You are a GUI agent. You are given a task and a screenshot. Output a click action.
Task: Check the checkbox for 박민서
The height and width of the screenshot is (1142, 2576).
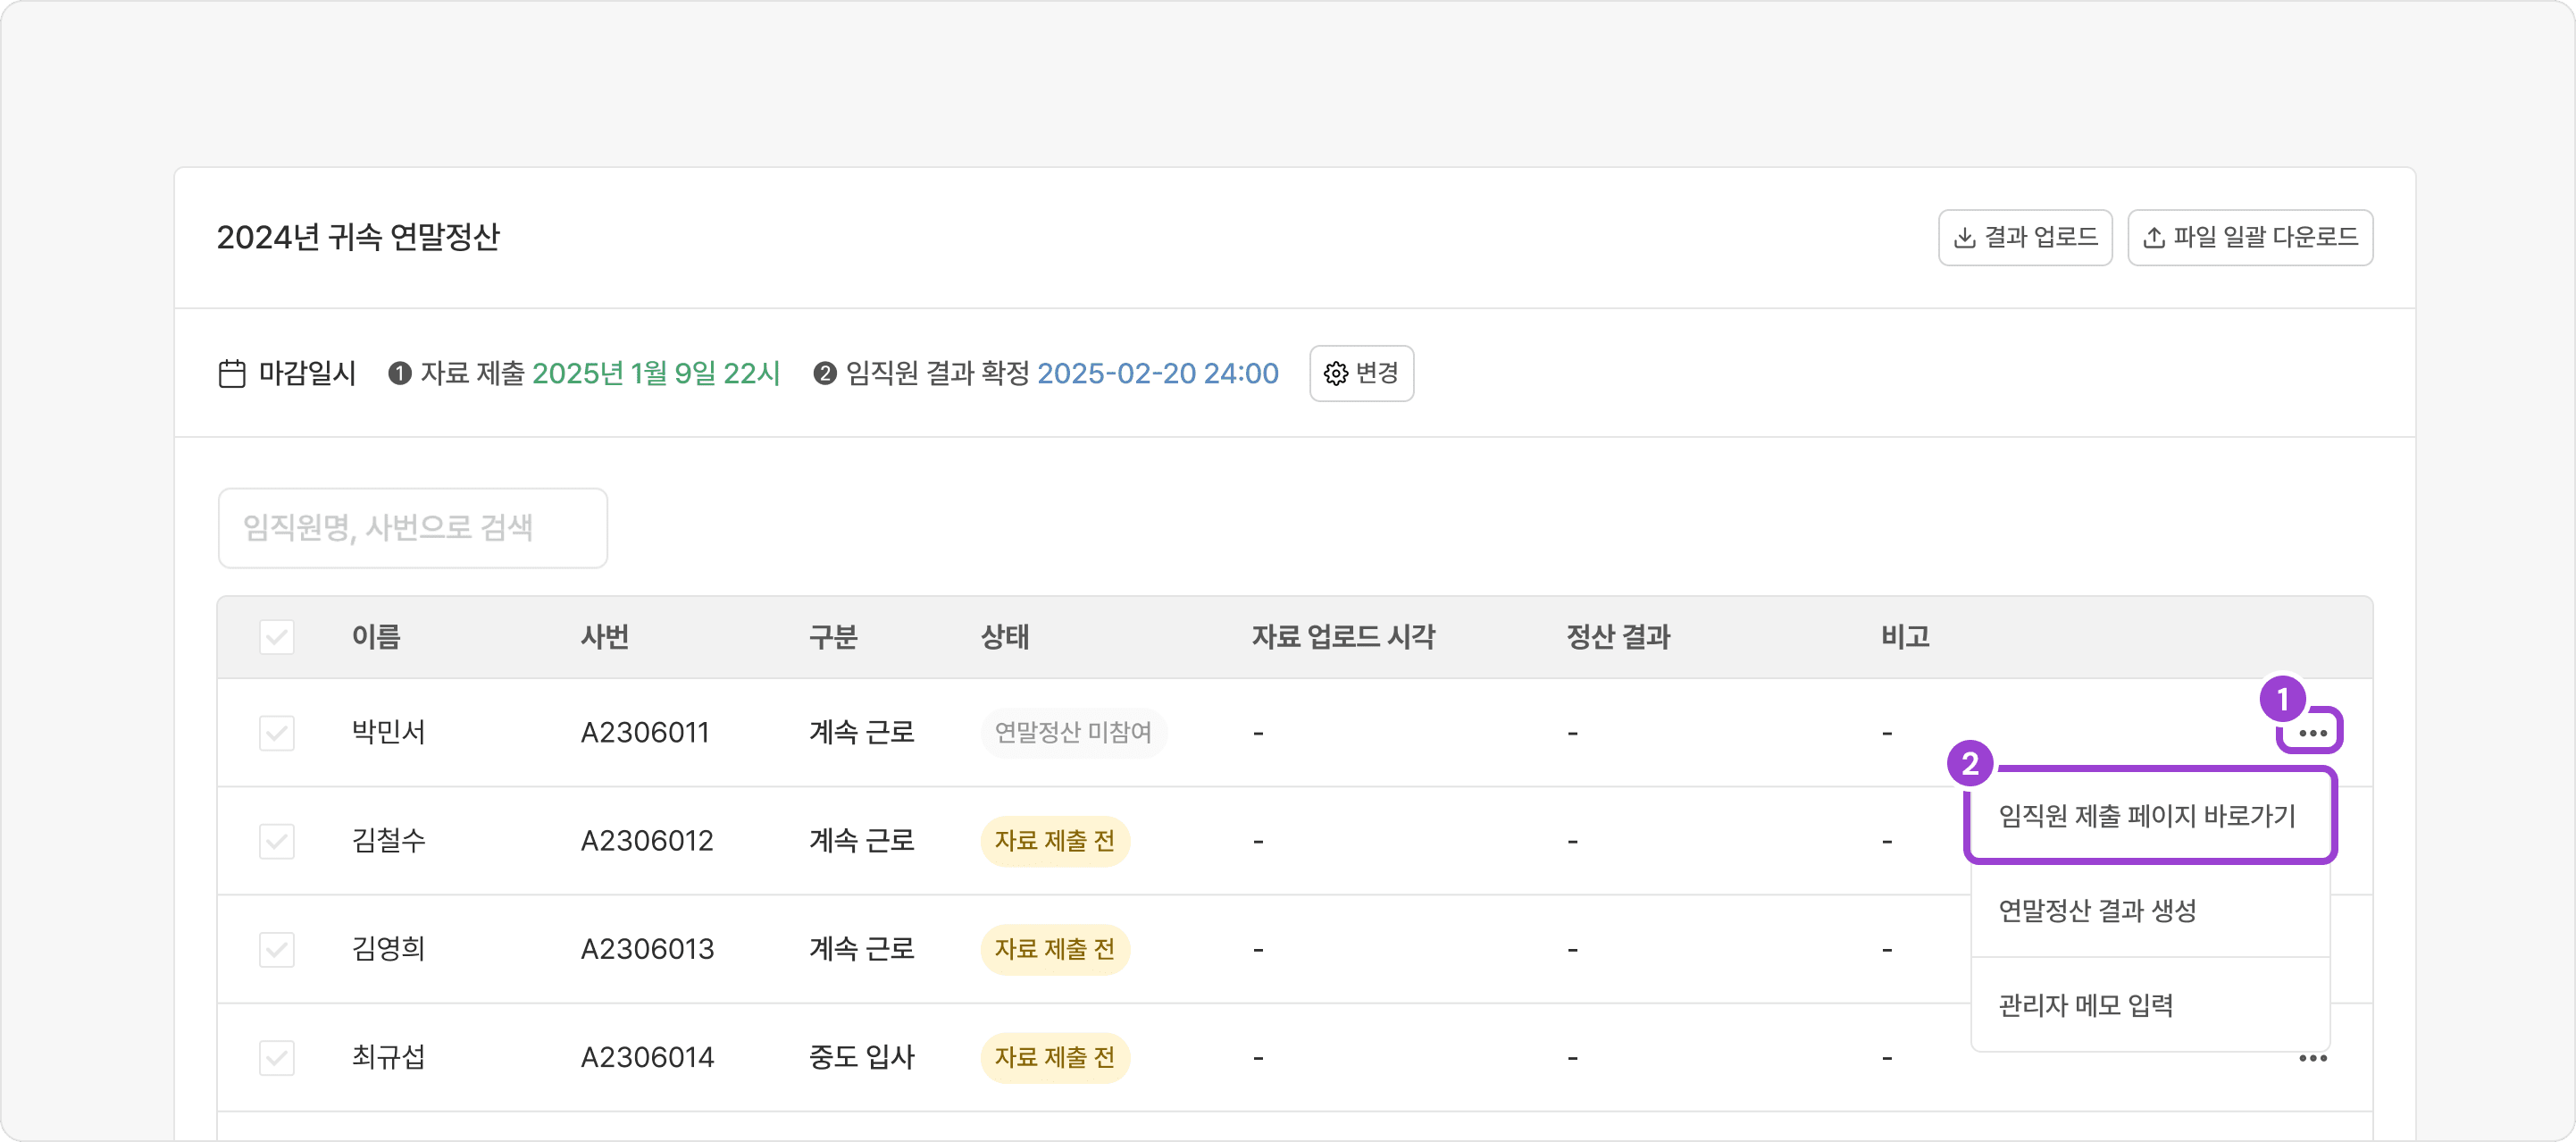pos(277,733)
